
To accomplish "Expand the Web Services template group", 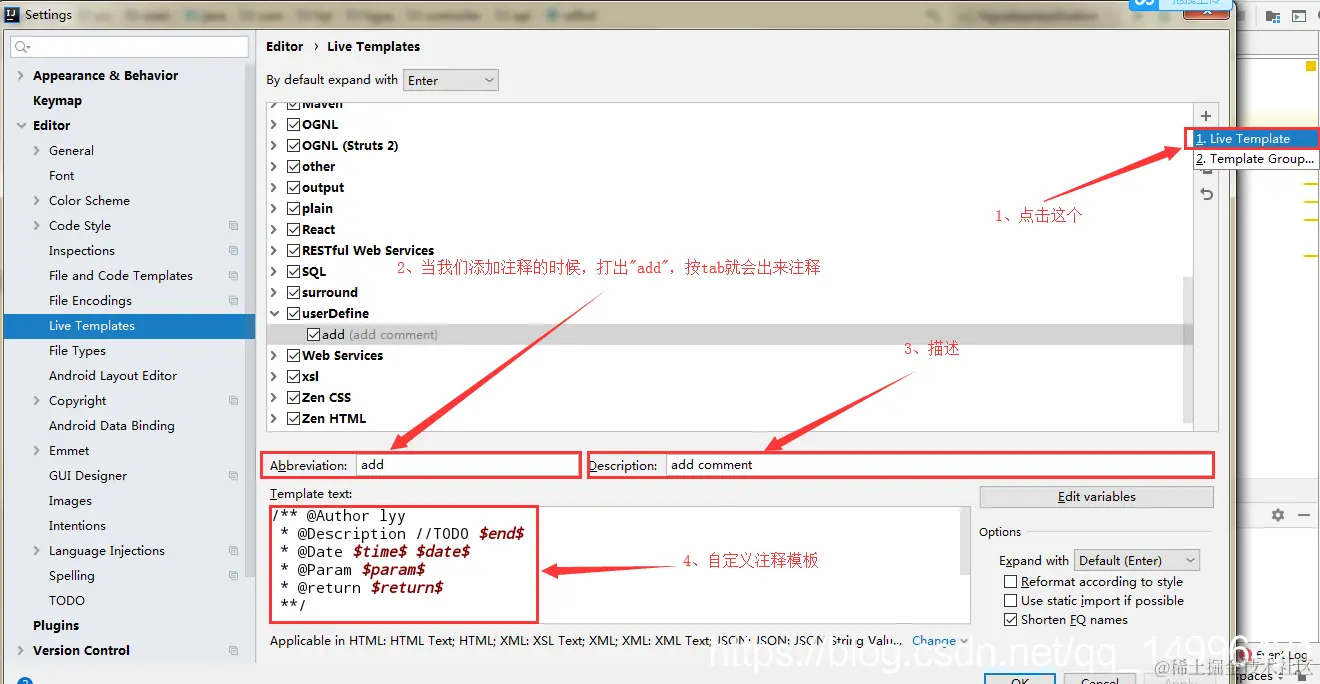I will tap(275, 356).
